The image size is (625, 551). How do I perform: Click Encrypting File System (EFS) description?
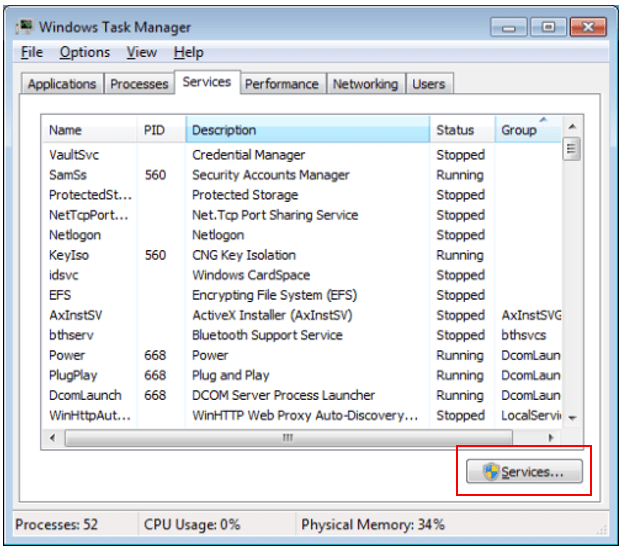[275, 295]
